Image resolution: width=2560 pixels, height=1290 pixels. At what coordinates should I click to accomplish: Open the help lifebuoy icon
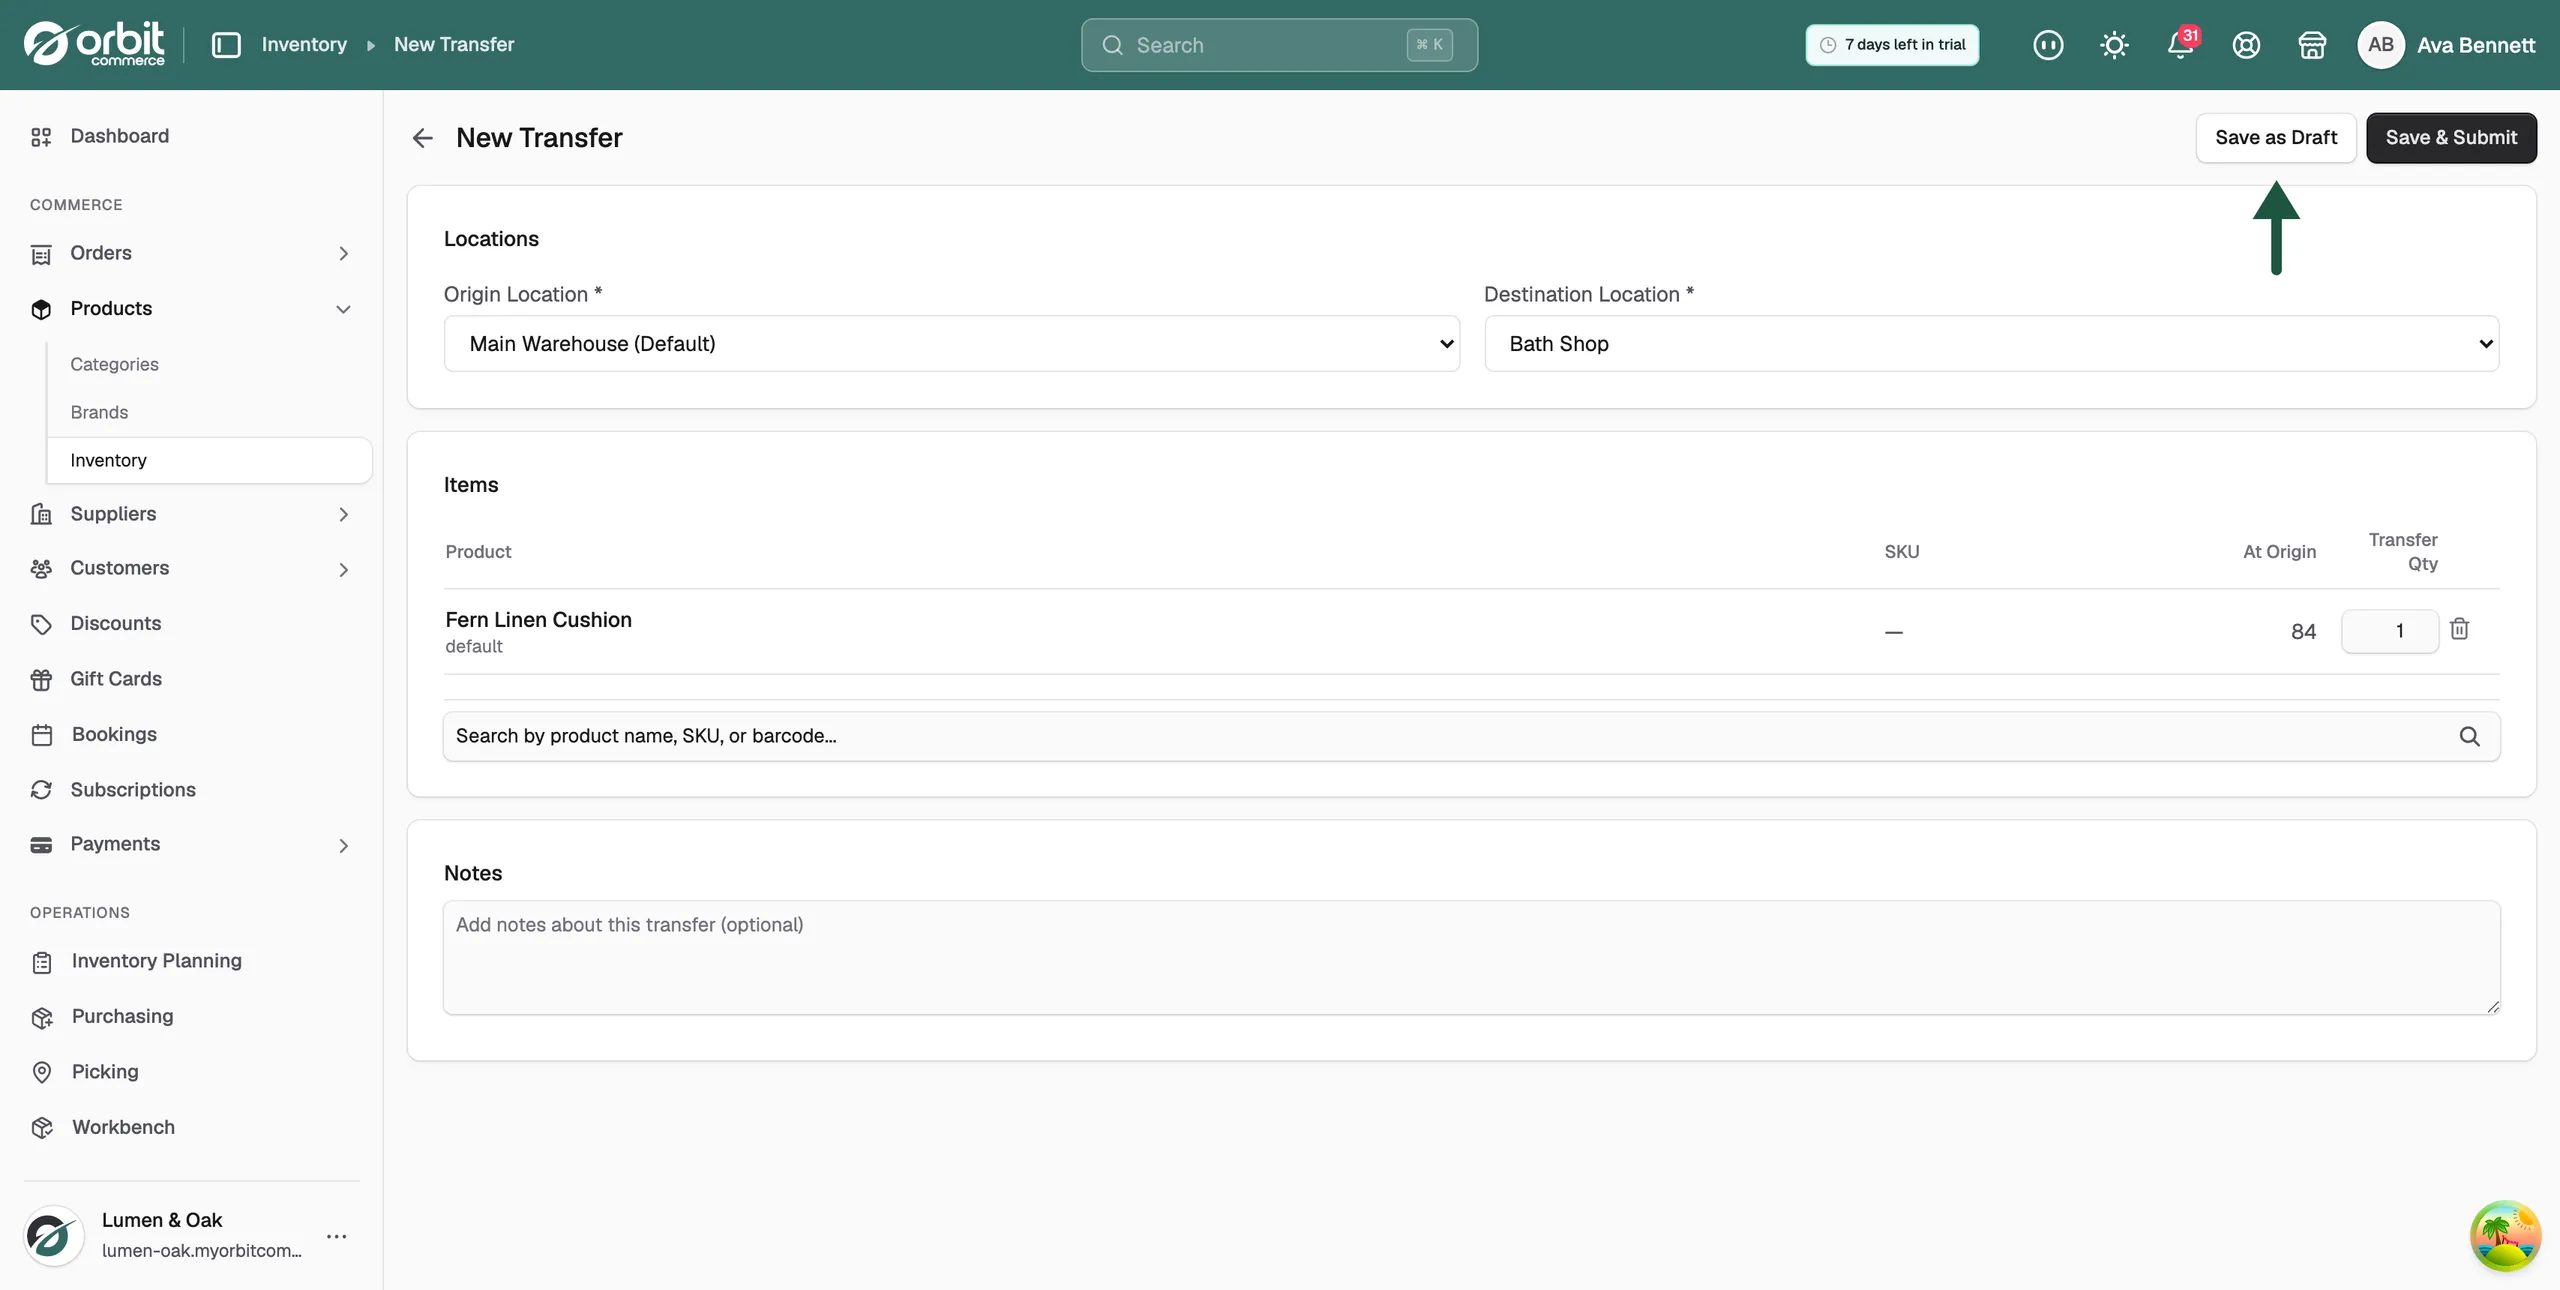pos(2246,45)
